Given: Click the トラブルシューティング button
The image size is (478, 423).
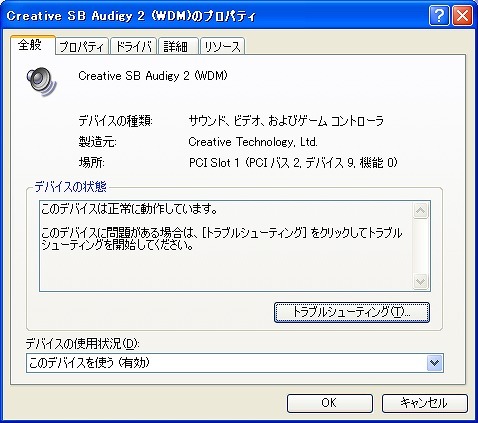Looking at the screenshot, I should [352, 312].
